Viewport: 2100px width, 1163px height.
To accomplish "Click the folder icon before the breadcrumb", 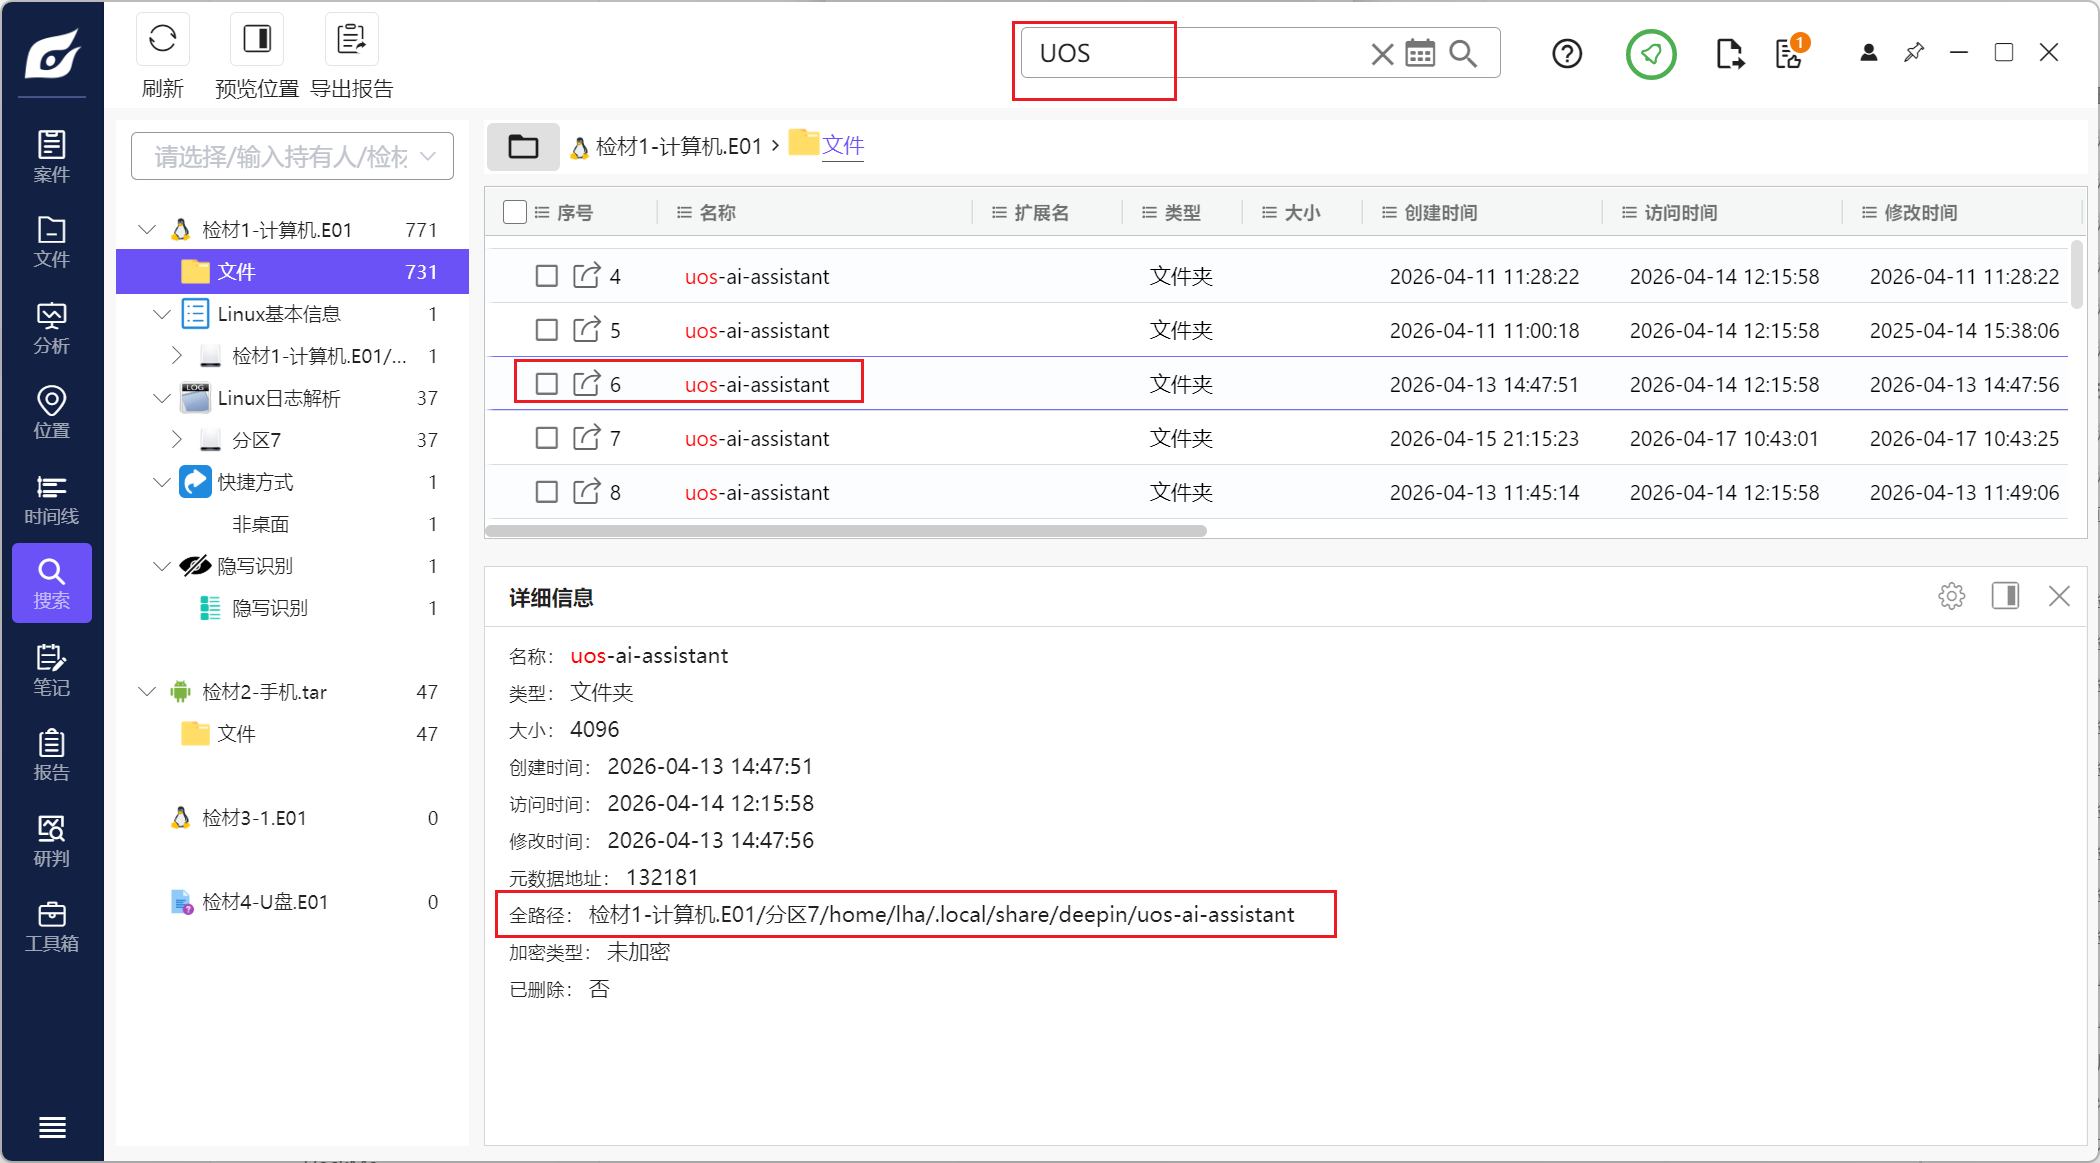I will click(x=523, y=147).
